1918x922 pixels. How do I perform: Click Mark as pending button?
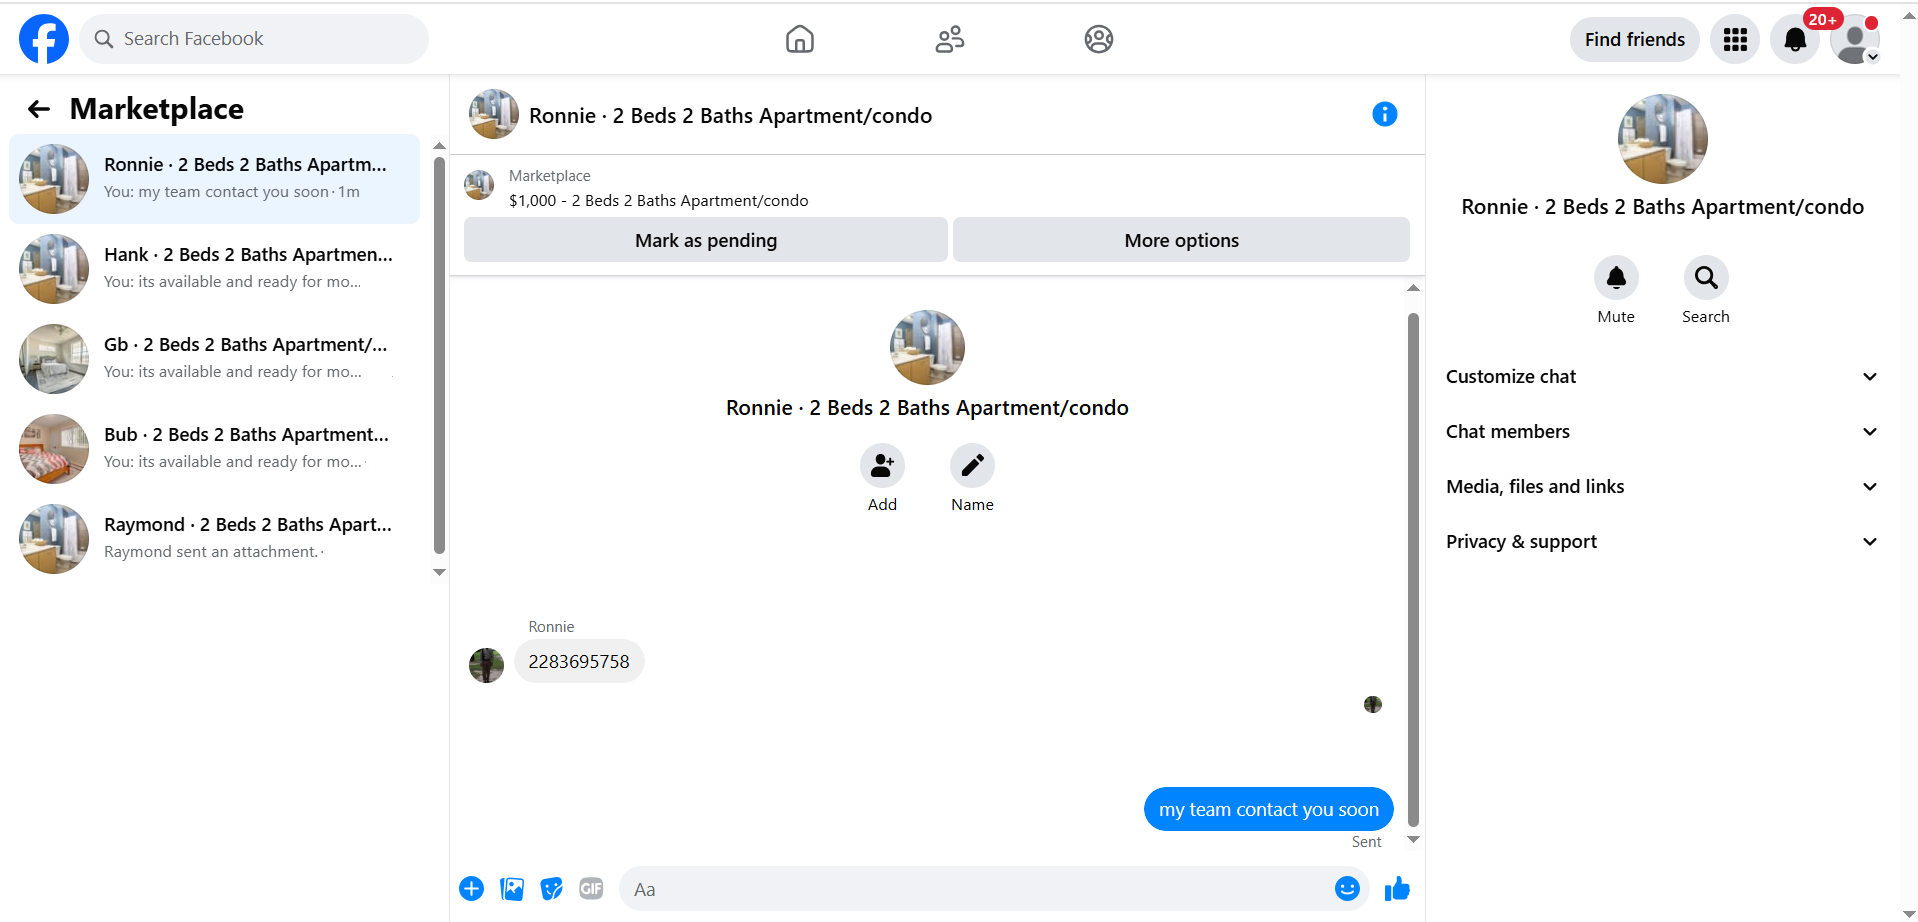click(706, 240)
